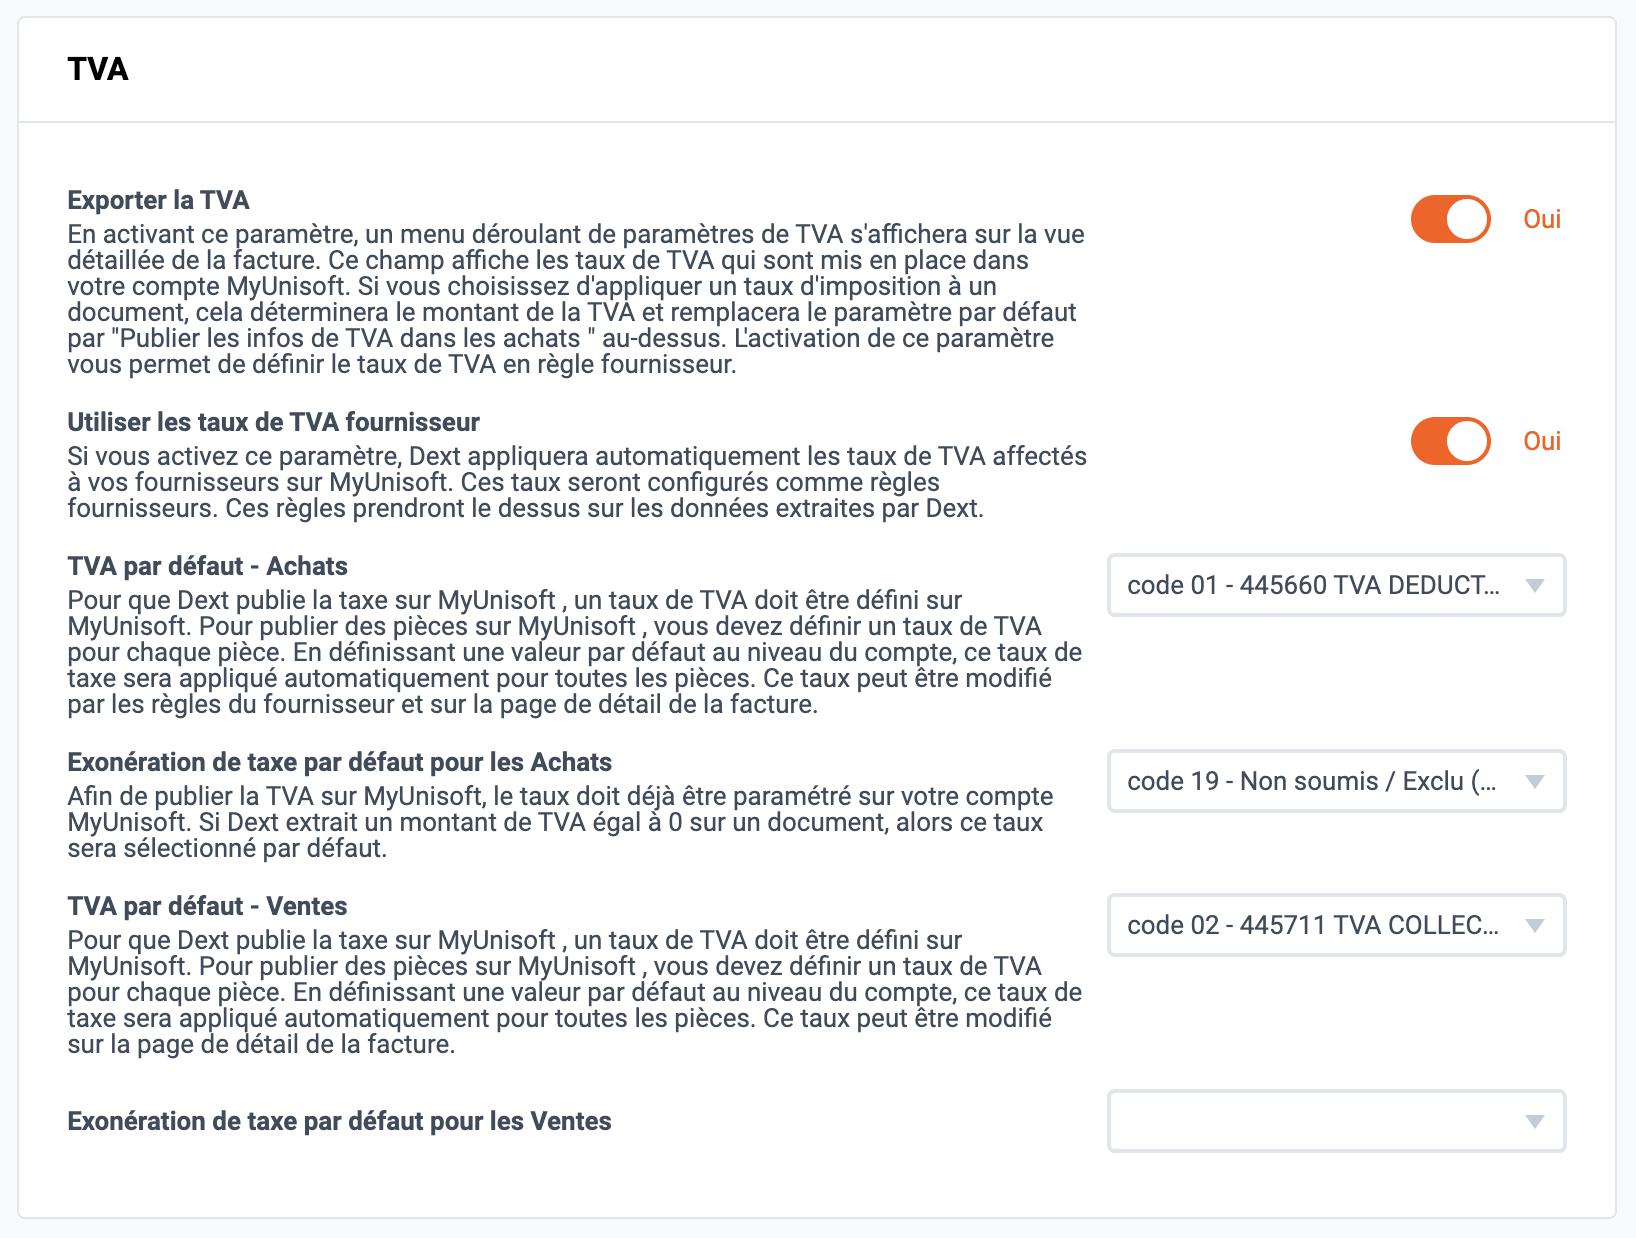Click the TVA section header title

click(98, 69)
